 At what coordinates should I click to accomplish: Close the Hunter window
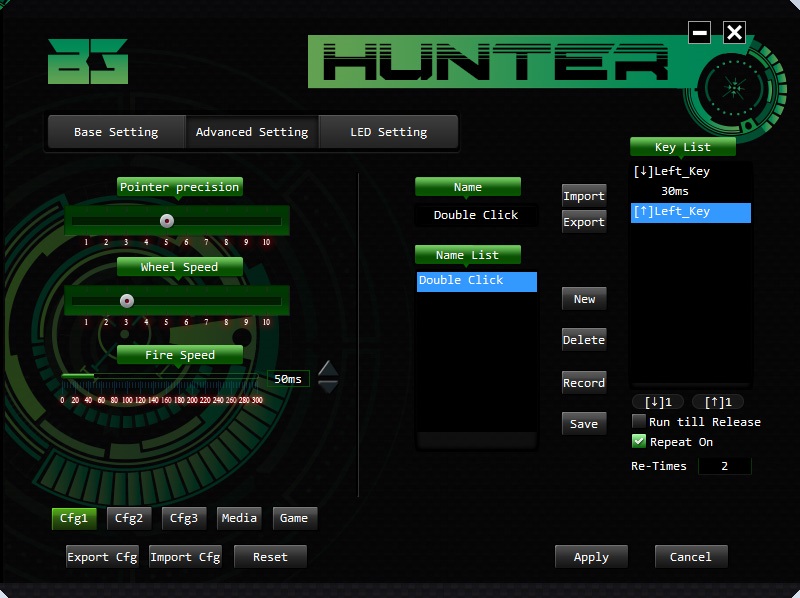pos(734,33)
